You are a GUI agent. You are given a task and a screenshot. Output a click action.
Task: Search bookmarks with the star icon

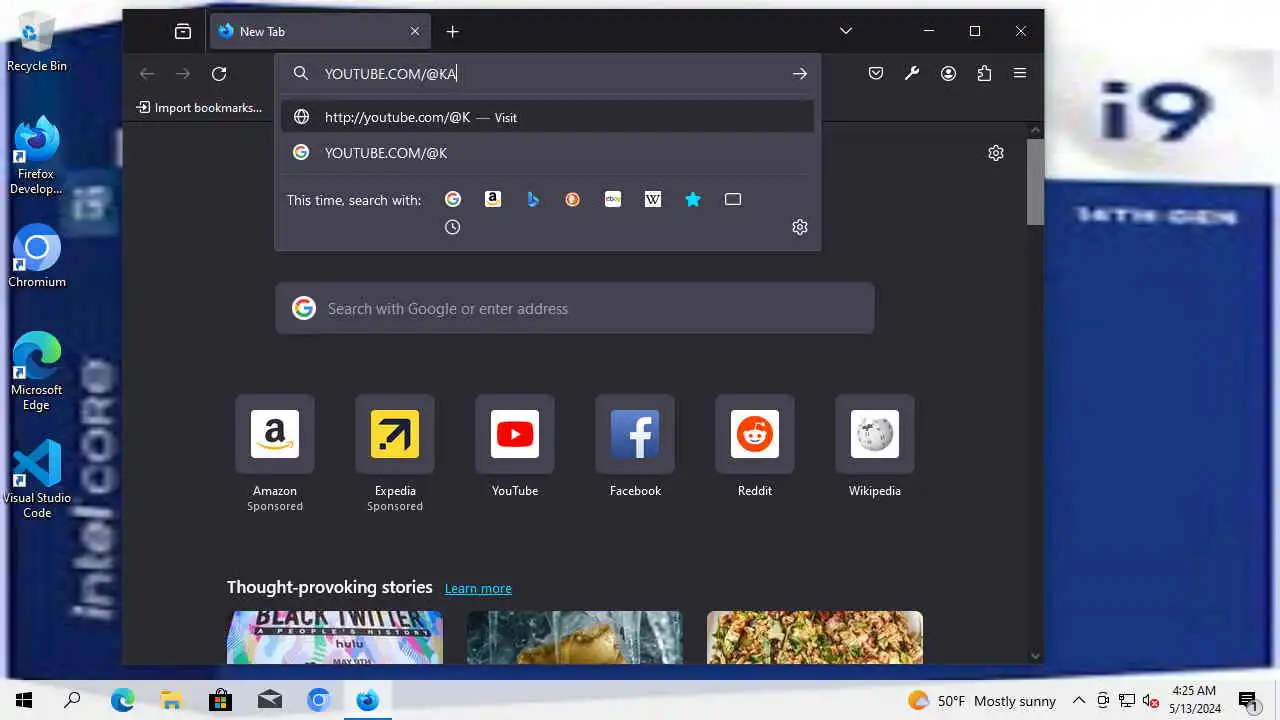[x=693, y=199]
